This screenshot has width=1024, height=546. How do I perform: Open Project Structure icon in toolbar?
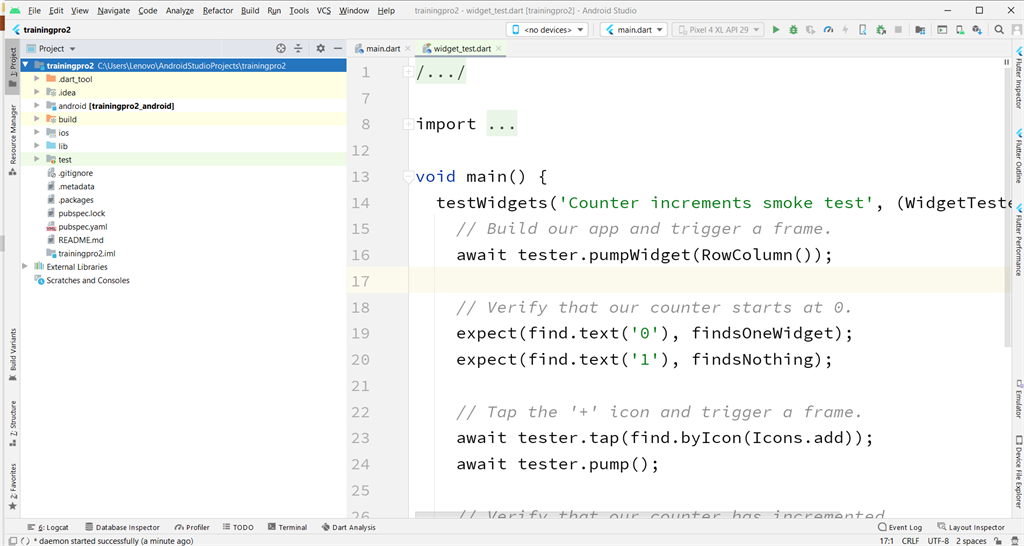(920, 29)
